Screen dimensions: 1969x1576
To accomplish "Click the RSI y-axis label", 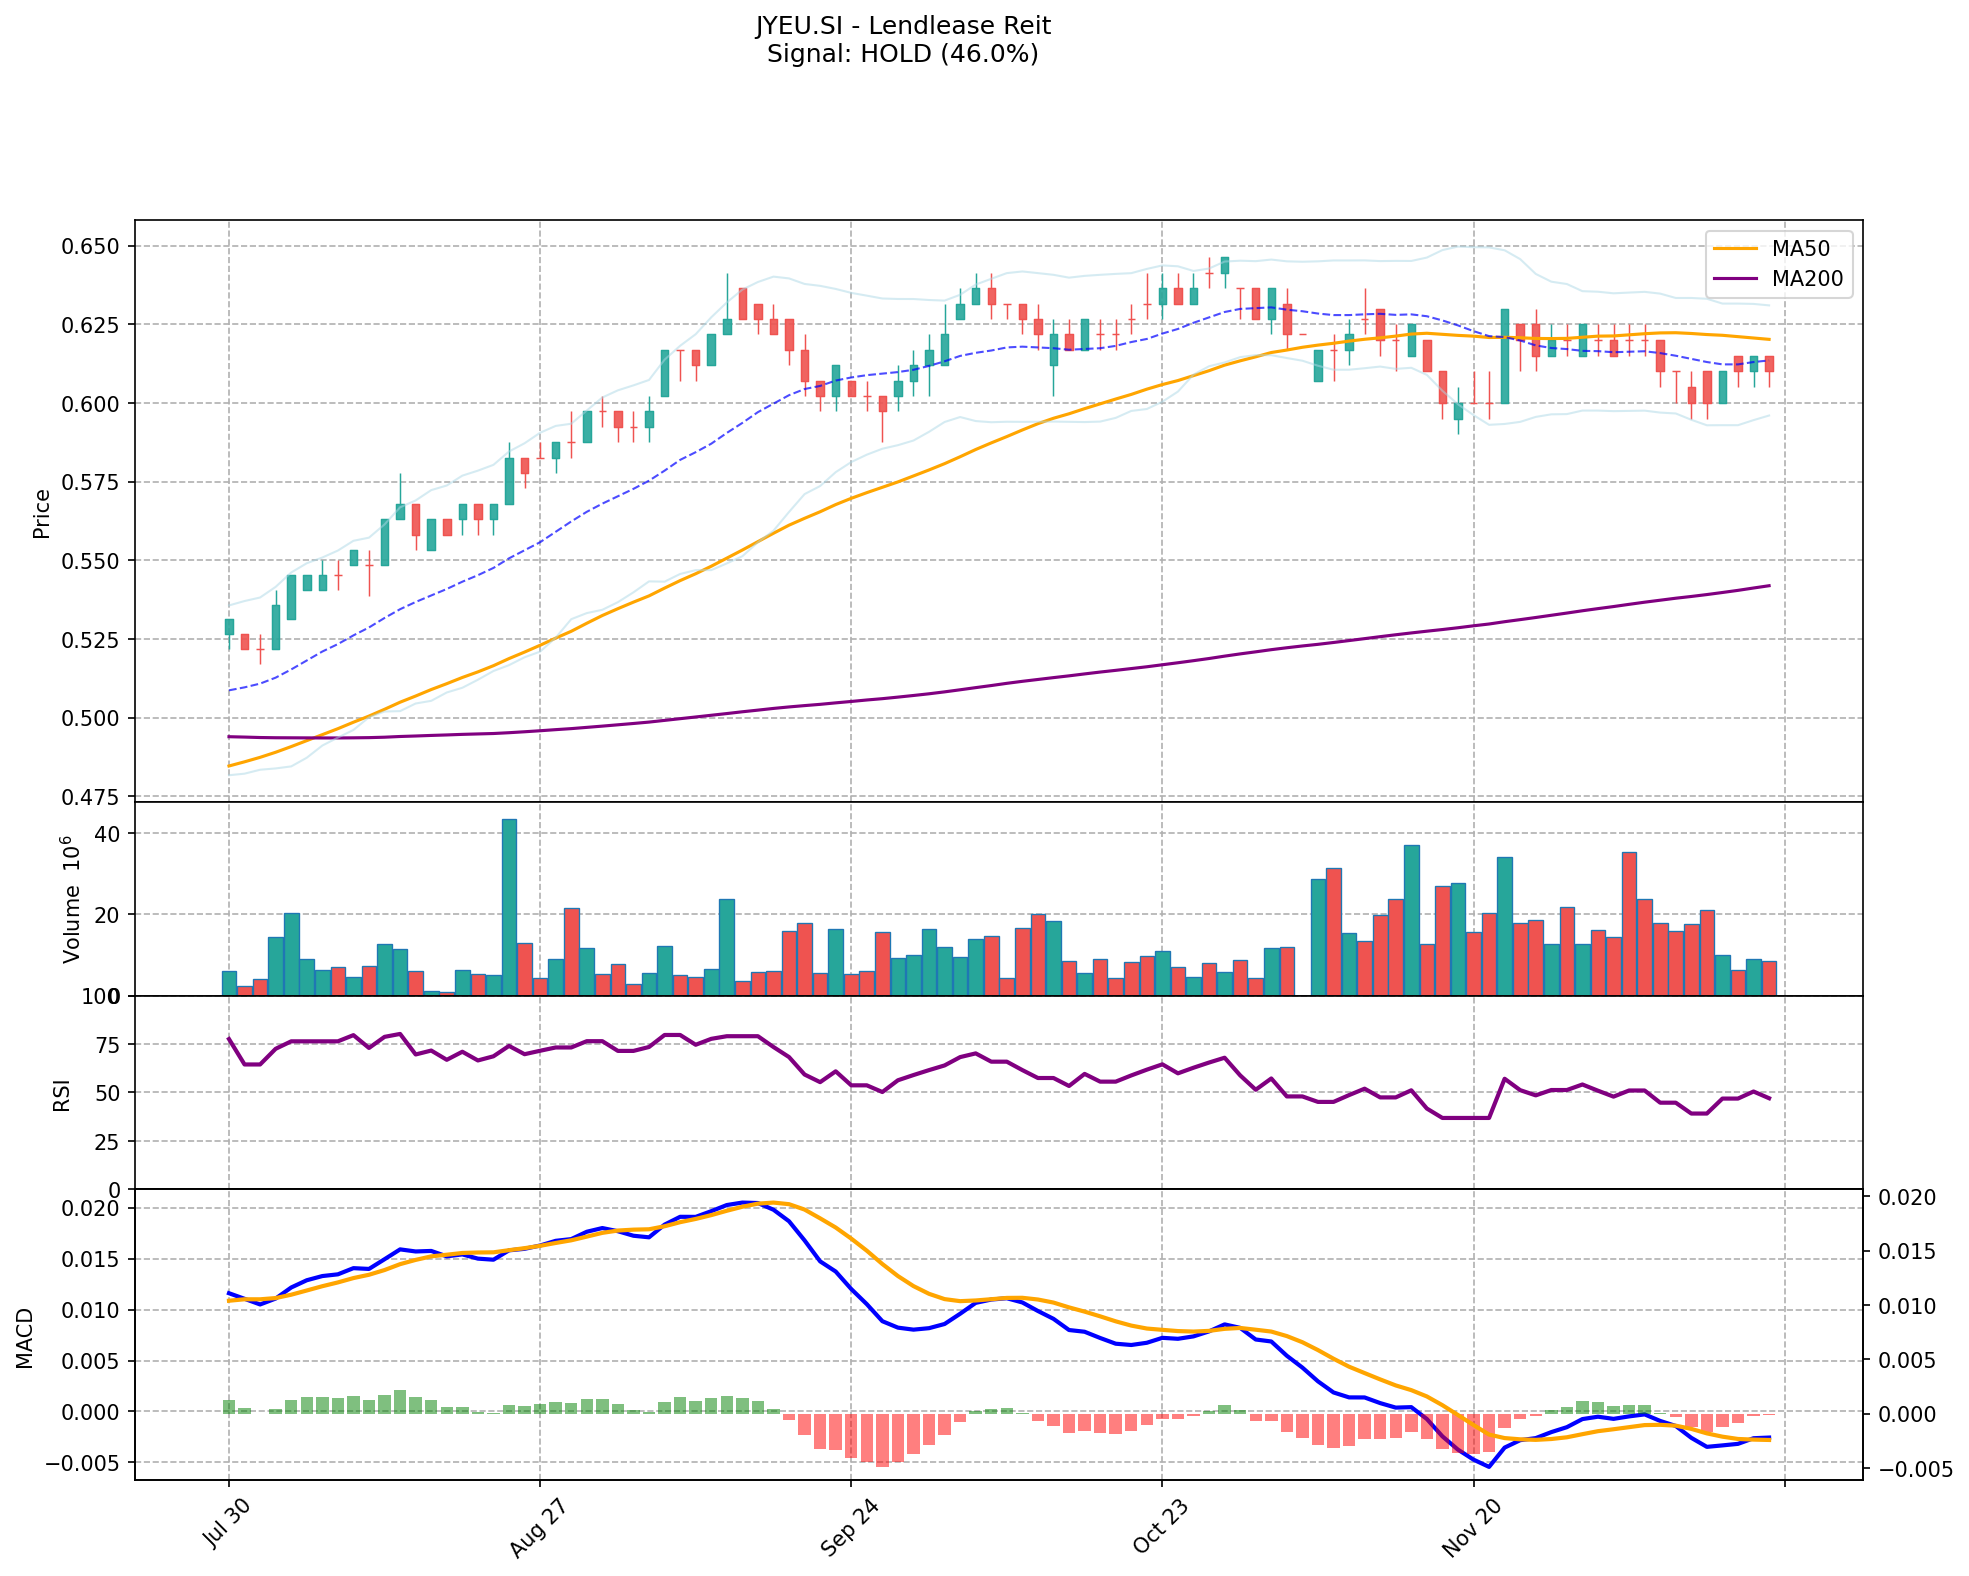I will (x=62, y=1094).
